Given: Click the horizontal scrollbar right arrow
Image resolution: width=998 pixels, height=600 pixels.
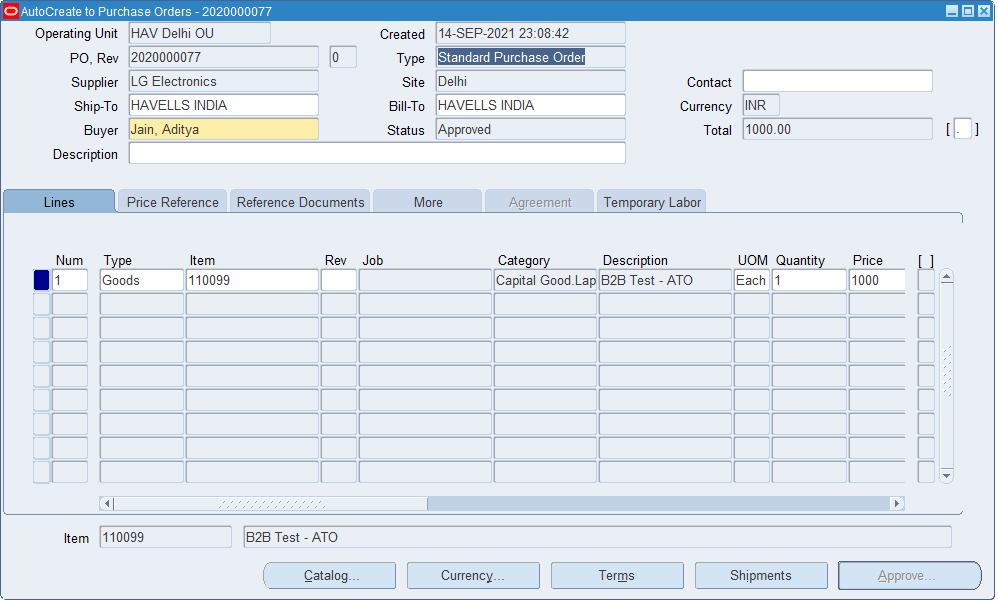Looking at the screenshot, I should 897,503.
